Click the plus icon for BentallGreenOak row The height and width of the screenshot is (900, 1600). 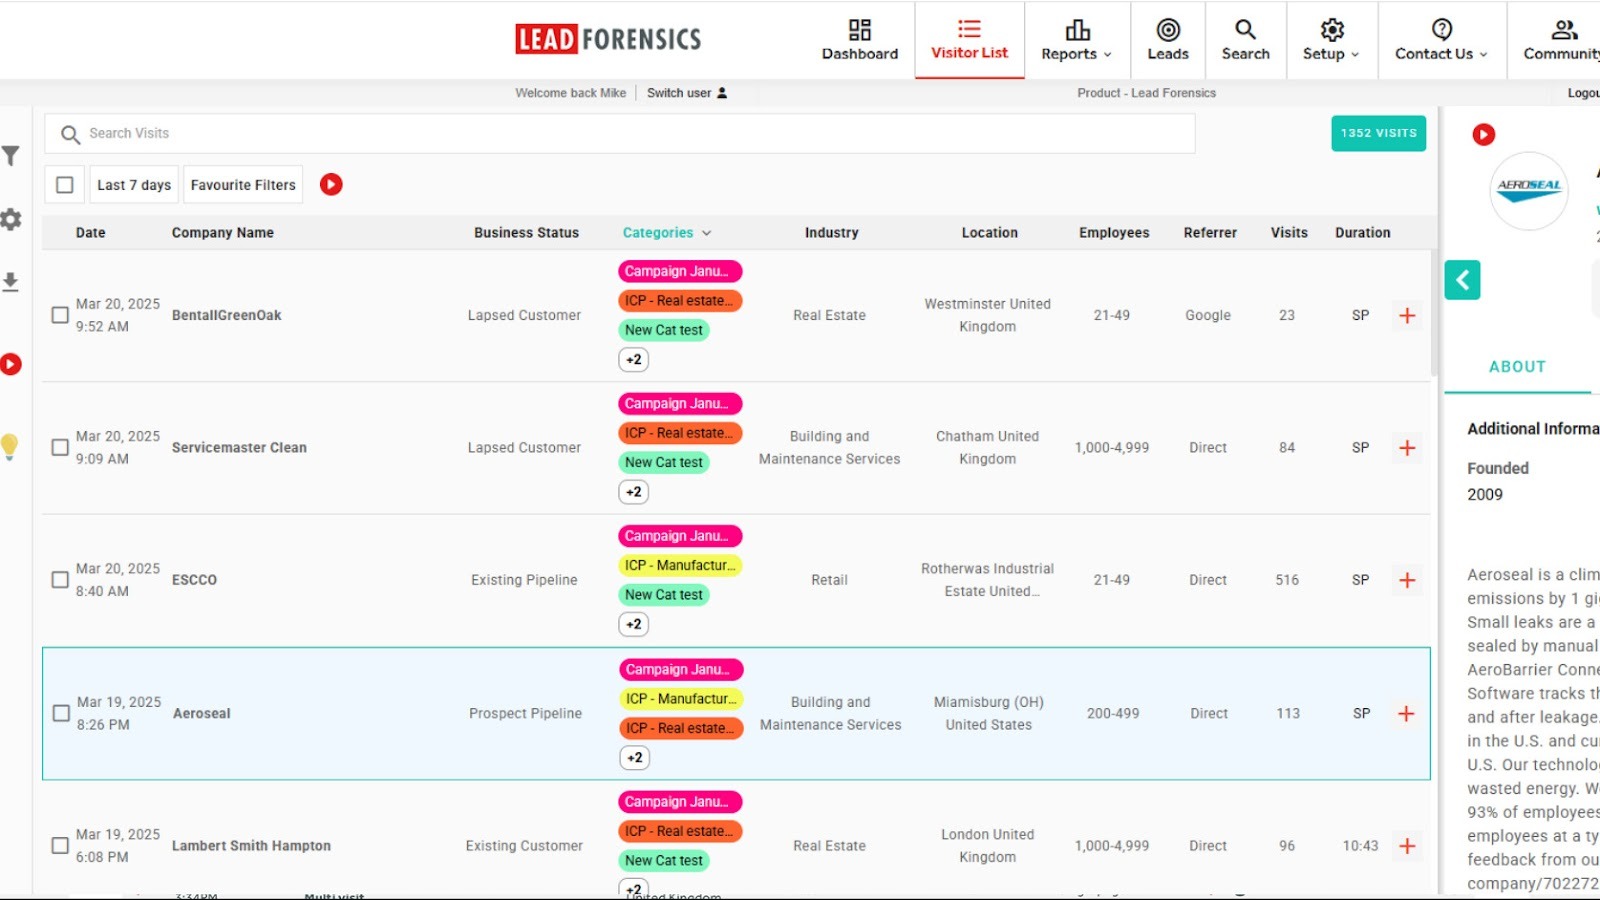[x=1407, y=316]
